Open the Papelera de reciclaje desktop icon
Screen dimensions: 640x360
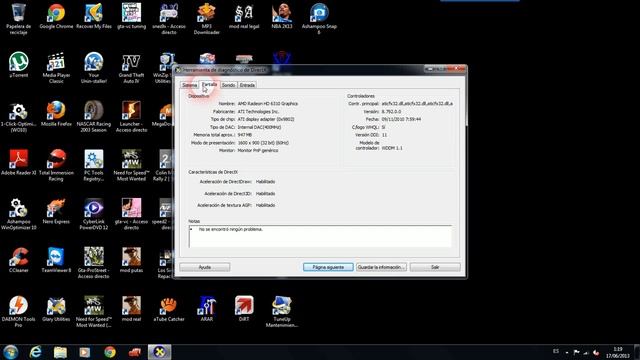pyautogui.click(x=18, y=18)
